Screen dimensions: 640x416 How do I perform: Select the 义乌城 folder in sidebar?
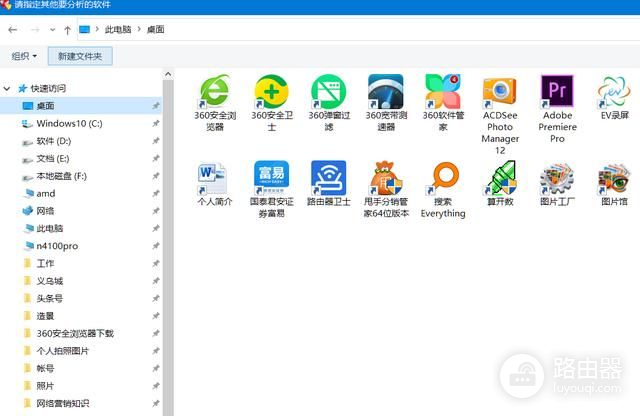tap(50, 281)
